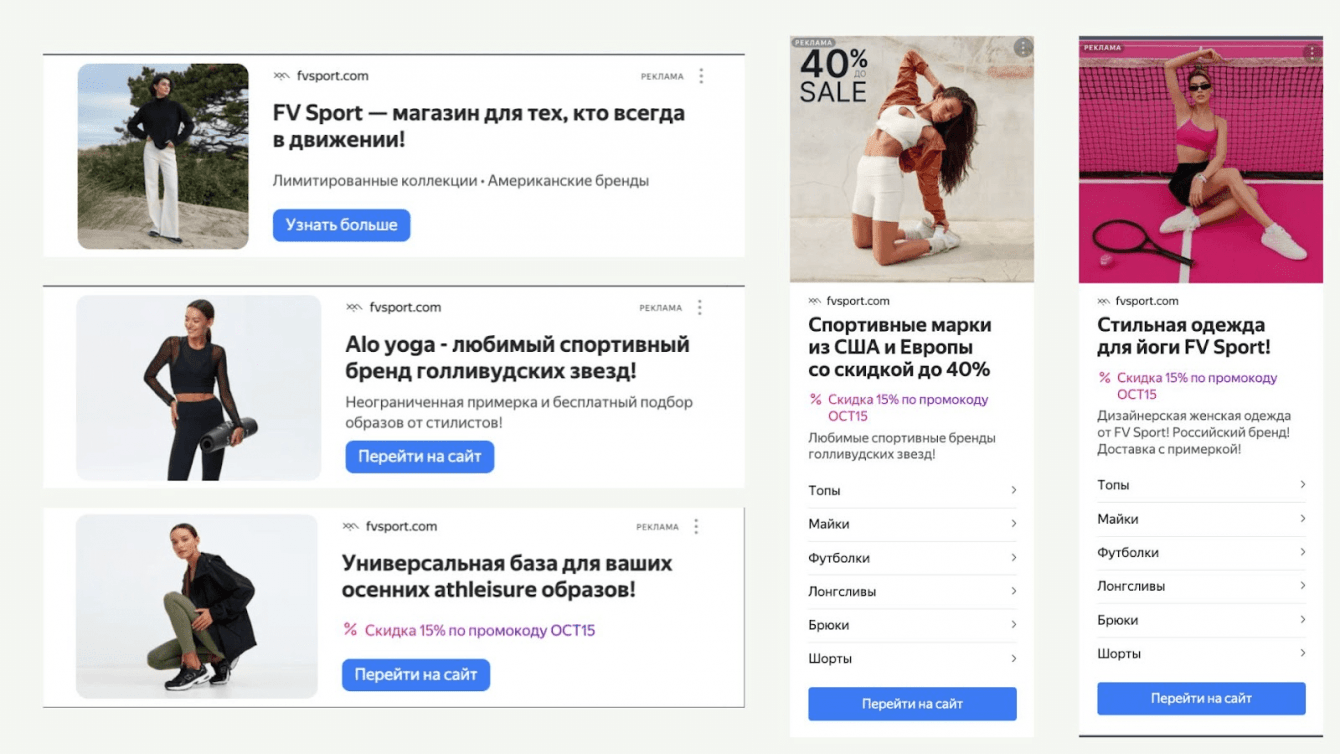Click the pink tennis court photo
Image resolution: width=1340 pixels, height=754 pixels.
[1201, 160]
